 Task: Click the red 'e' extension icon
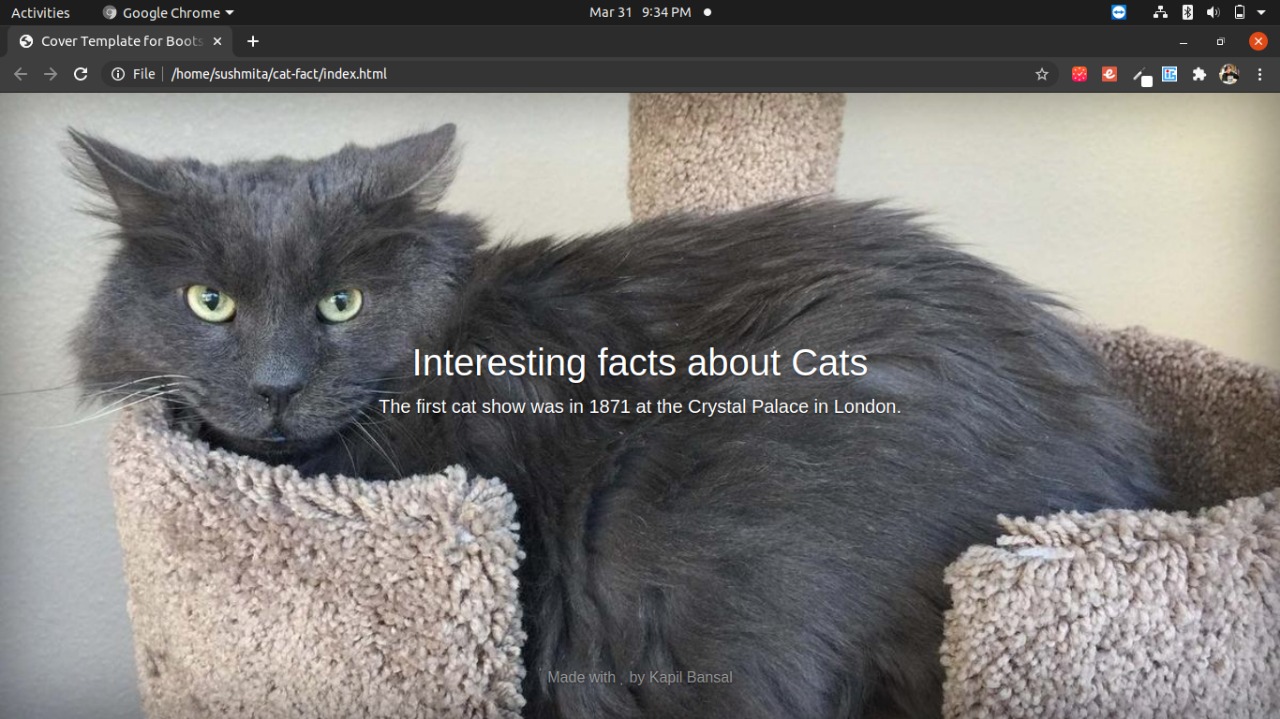pos(1109,73)
